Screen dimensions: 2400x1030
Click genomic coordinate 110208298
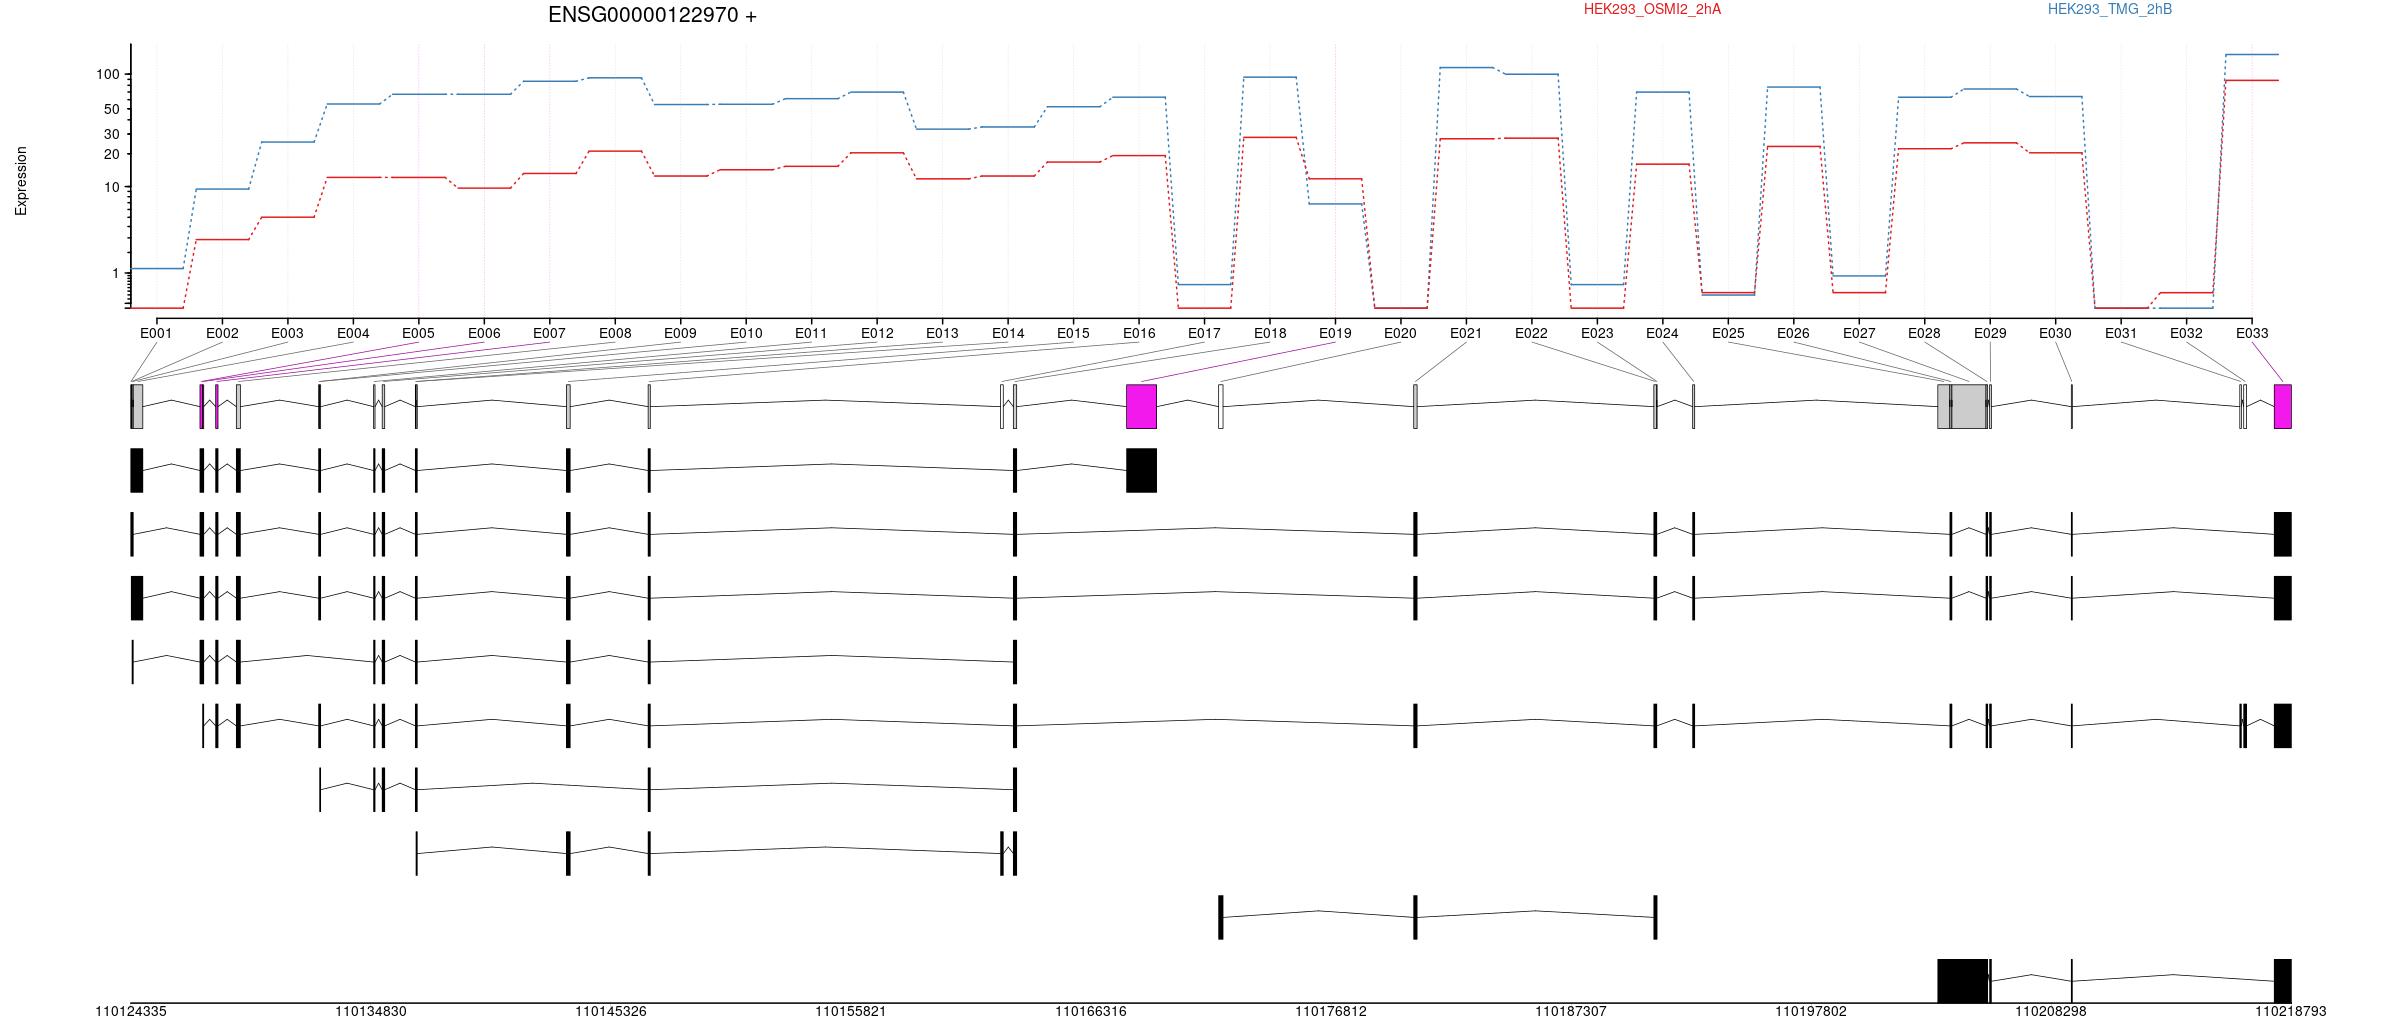2051,1012
